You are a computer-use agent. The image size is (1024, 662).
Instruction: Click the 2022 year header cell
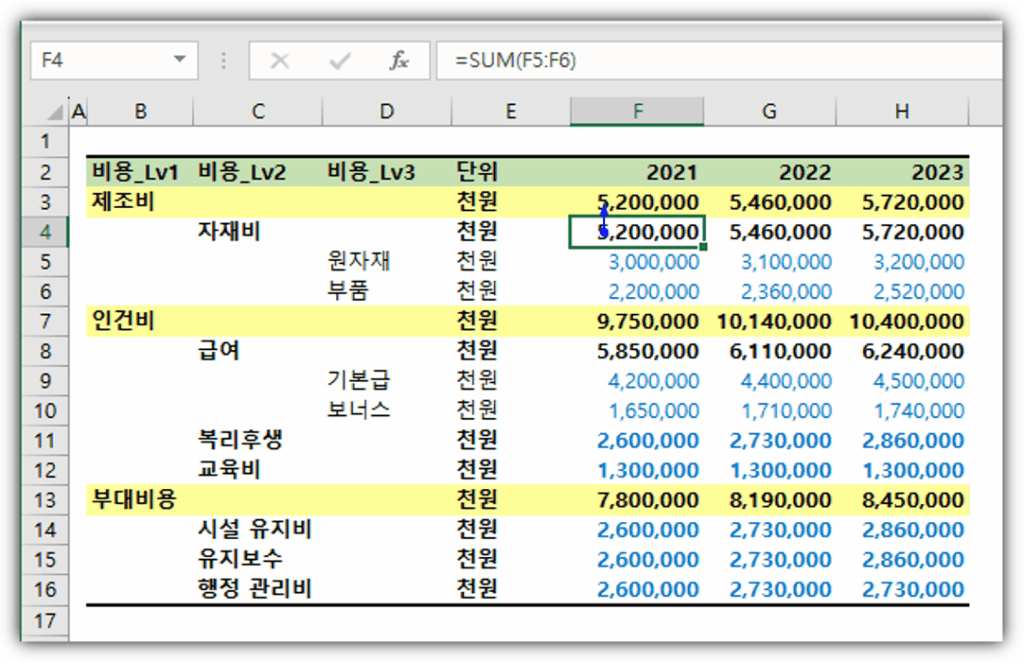[x=769, y=172]
